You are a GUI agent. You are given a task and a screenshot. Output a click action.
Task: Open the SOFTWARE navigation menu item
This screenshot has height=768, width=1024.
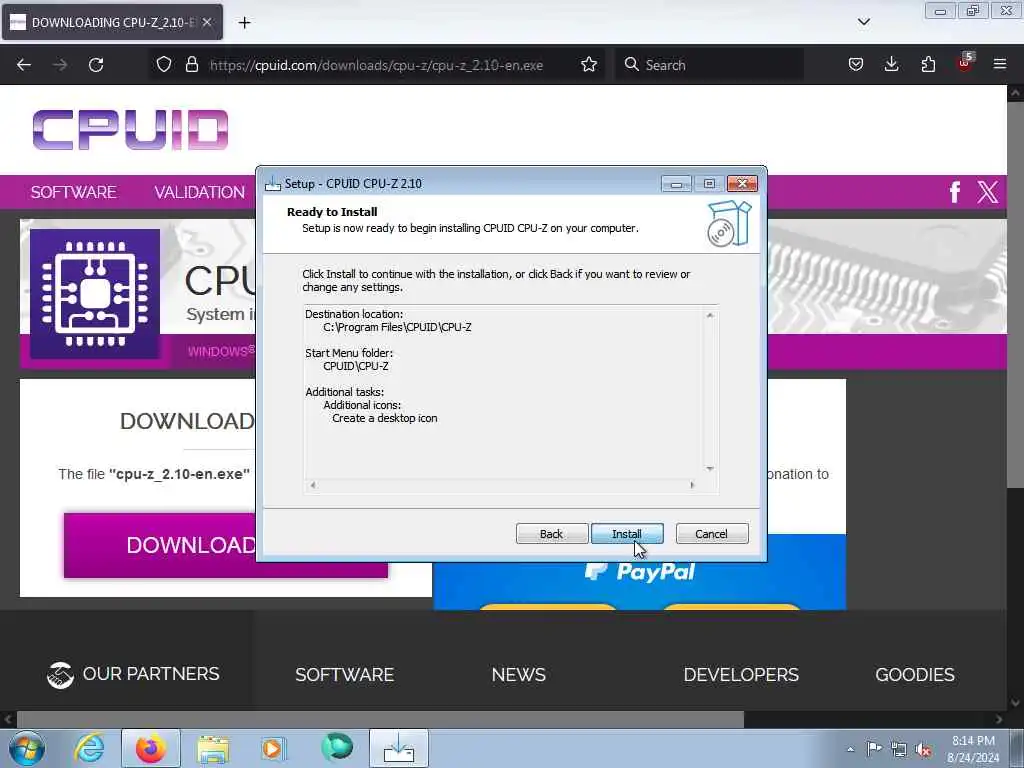(74, 192)
